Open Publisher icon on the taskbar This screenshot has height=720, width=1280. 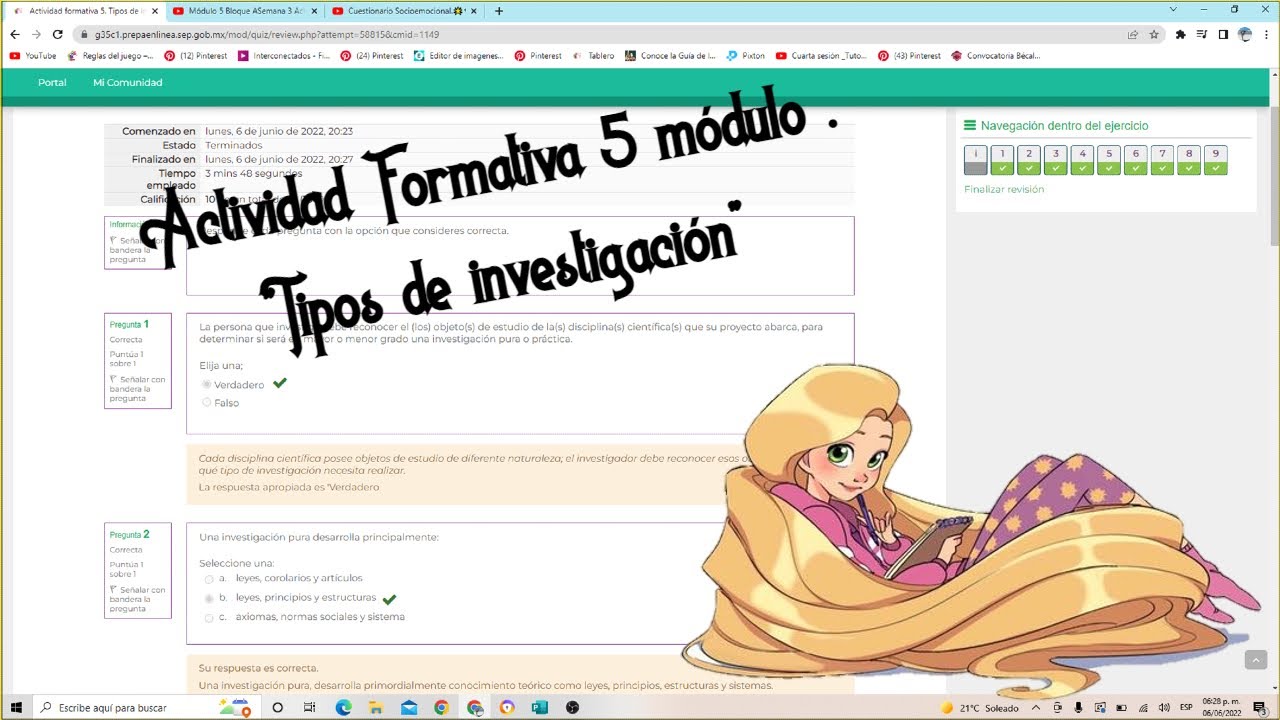540,707
